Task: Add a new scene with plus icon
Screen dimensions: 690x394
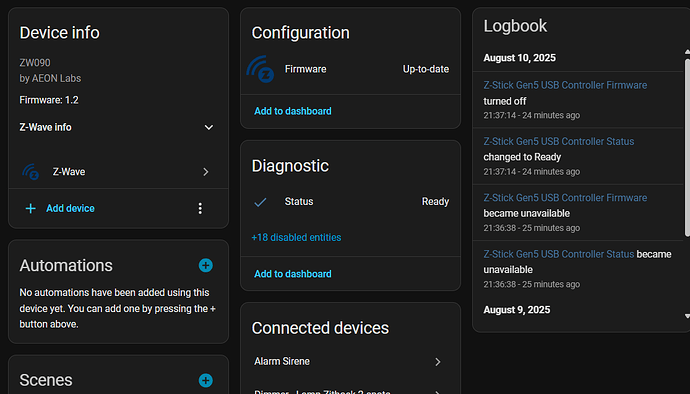Action: click(x=206, y=380)
